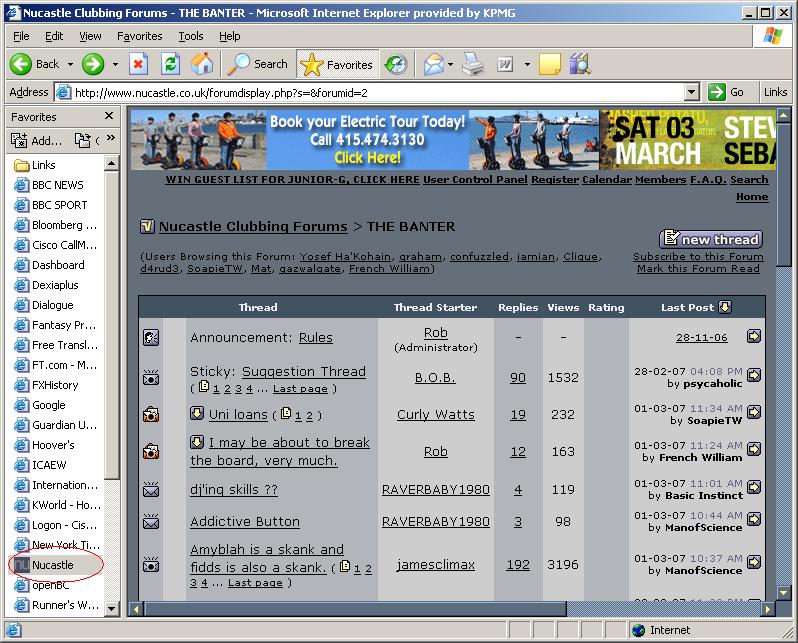Click the Go button beside address bar

click(728, 92)
